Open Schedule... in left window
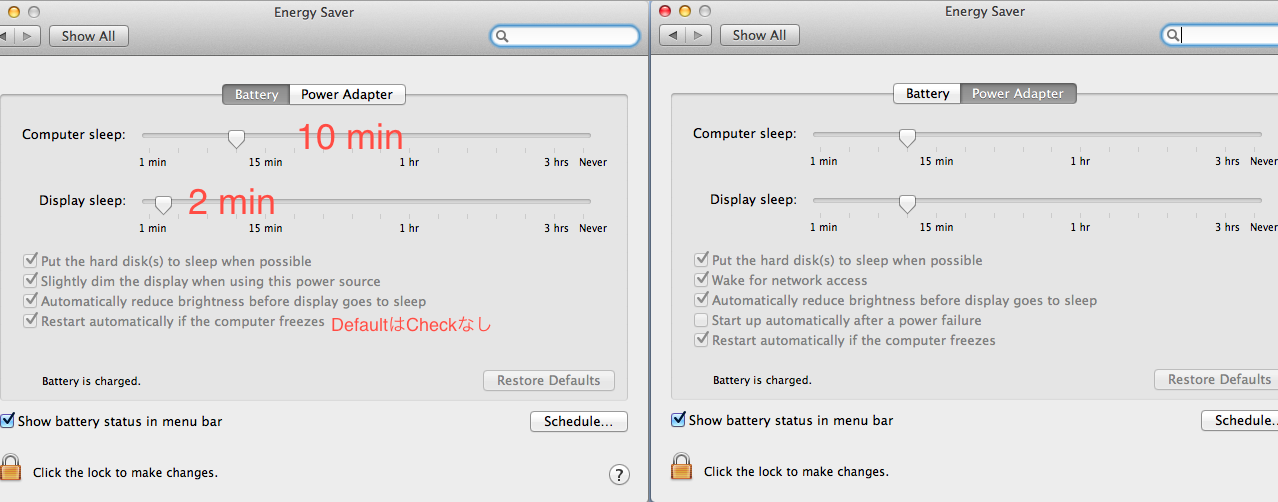This screenshot has width=1278, height=502. pyautogui.click(x=578, y=421)
